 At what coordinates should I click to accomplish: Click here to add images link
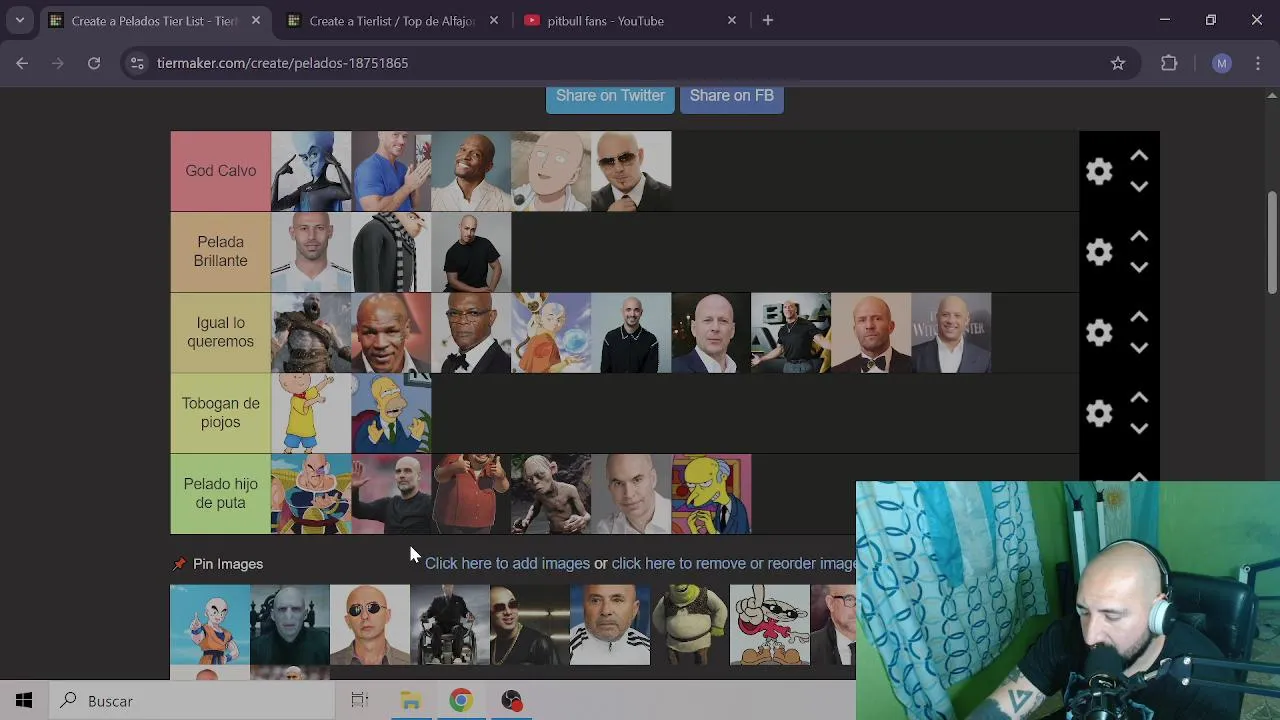pyautogui.click(x=507, y=563)
